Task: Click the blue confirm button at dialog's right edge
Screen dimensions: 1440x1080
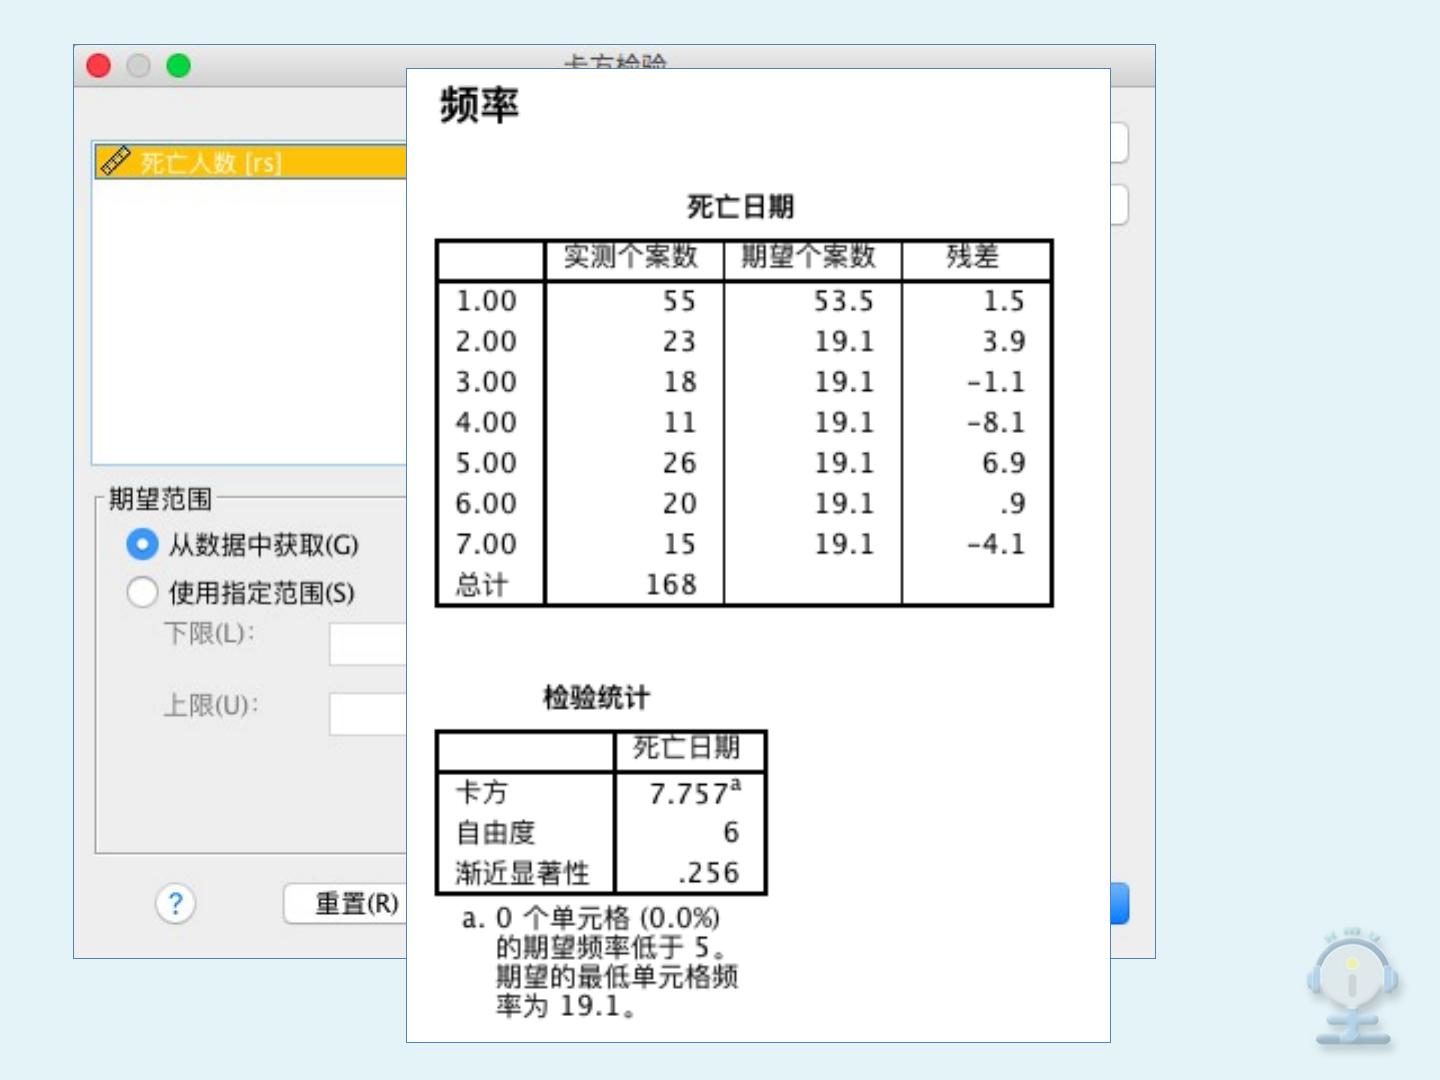Action: point(1119,904)
